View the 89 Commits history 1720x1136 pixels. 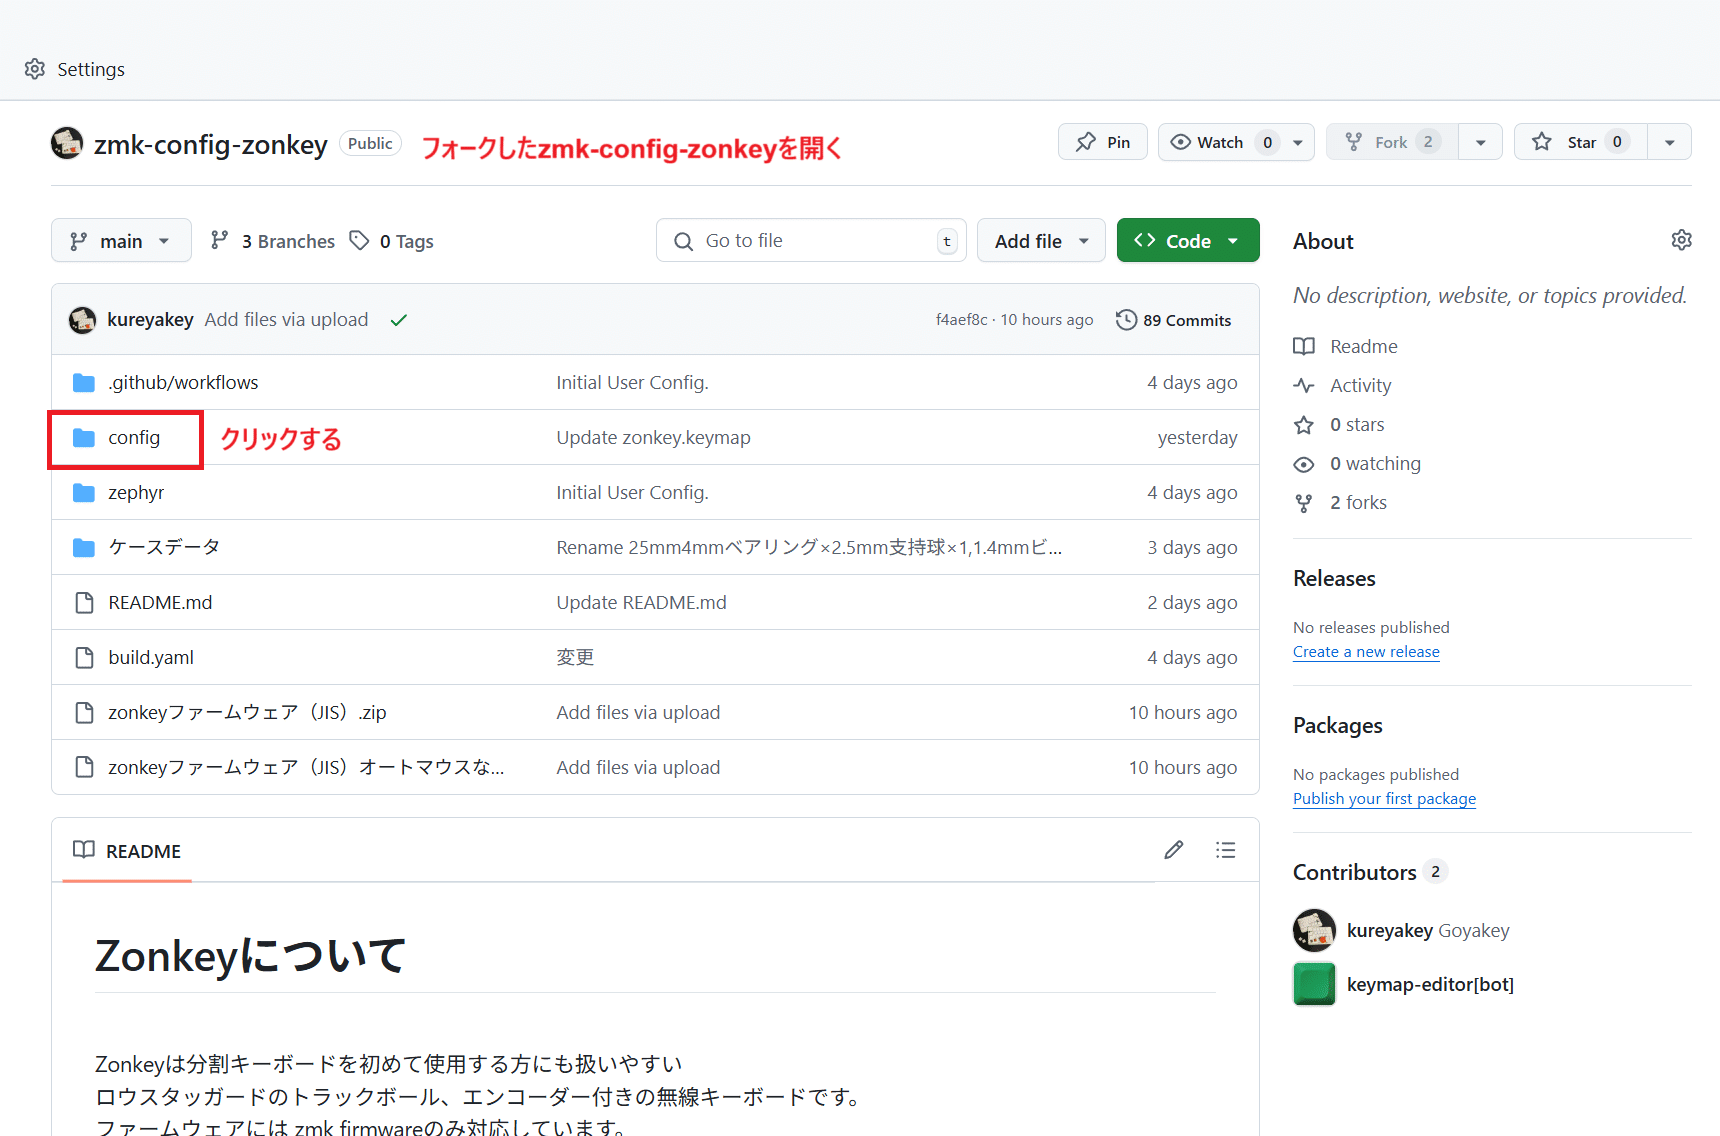(1174, 320)
